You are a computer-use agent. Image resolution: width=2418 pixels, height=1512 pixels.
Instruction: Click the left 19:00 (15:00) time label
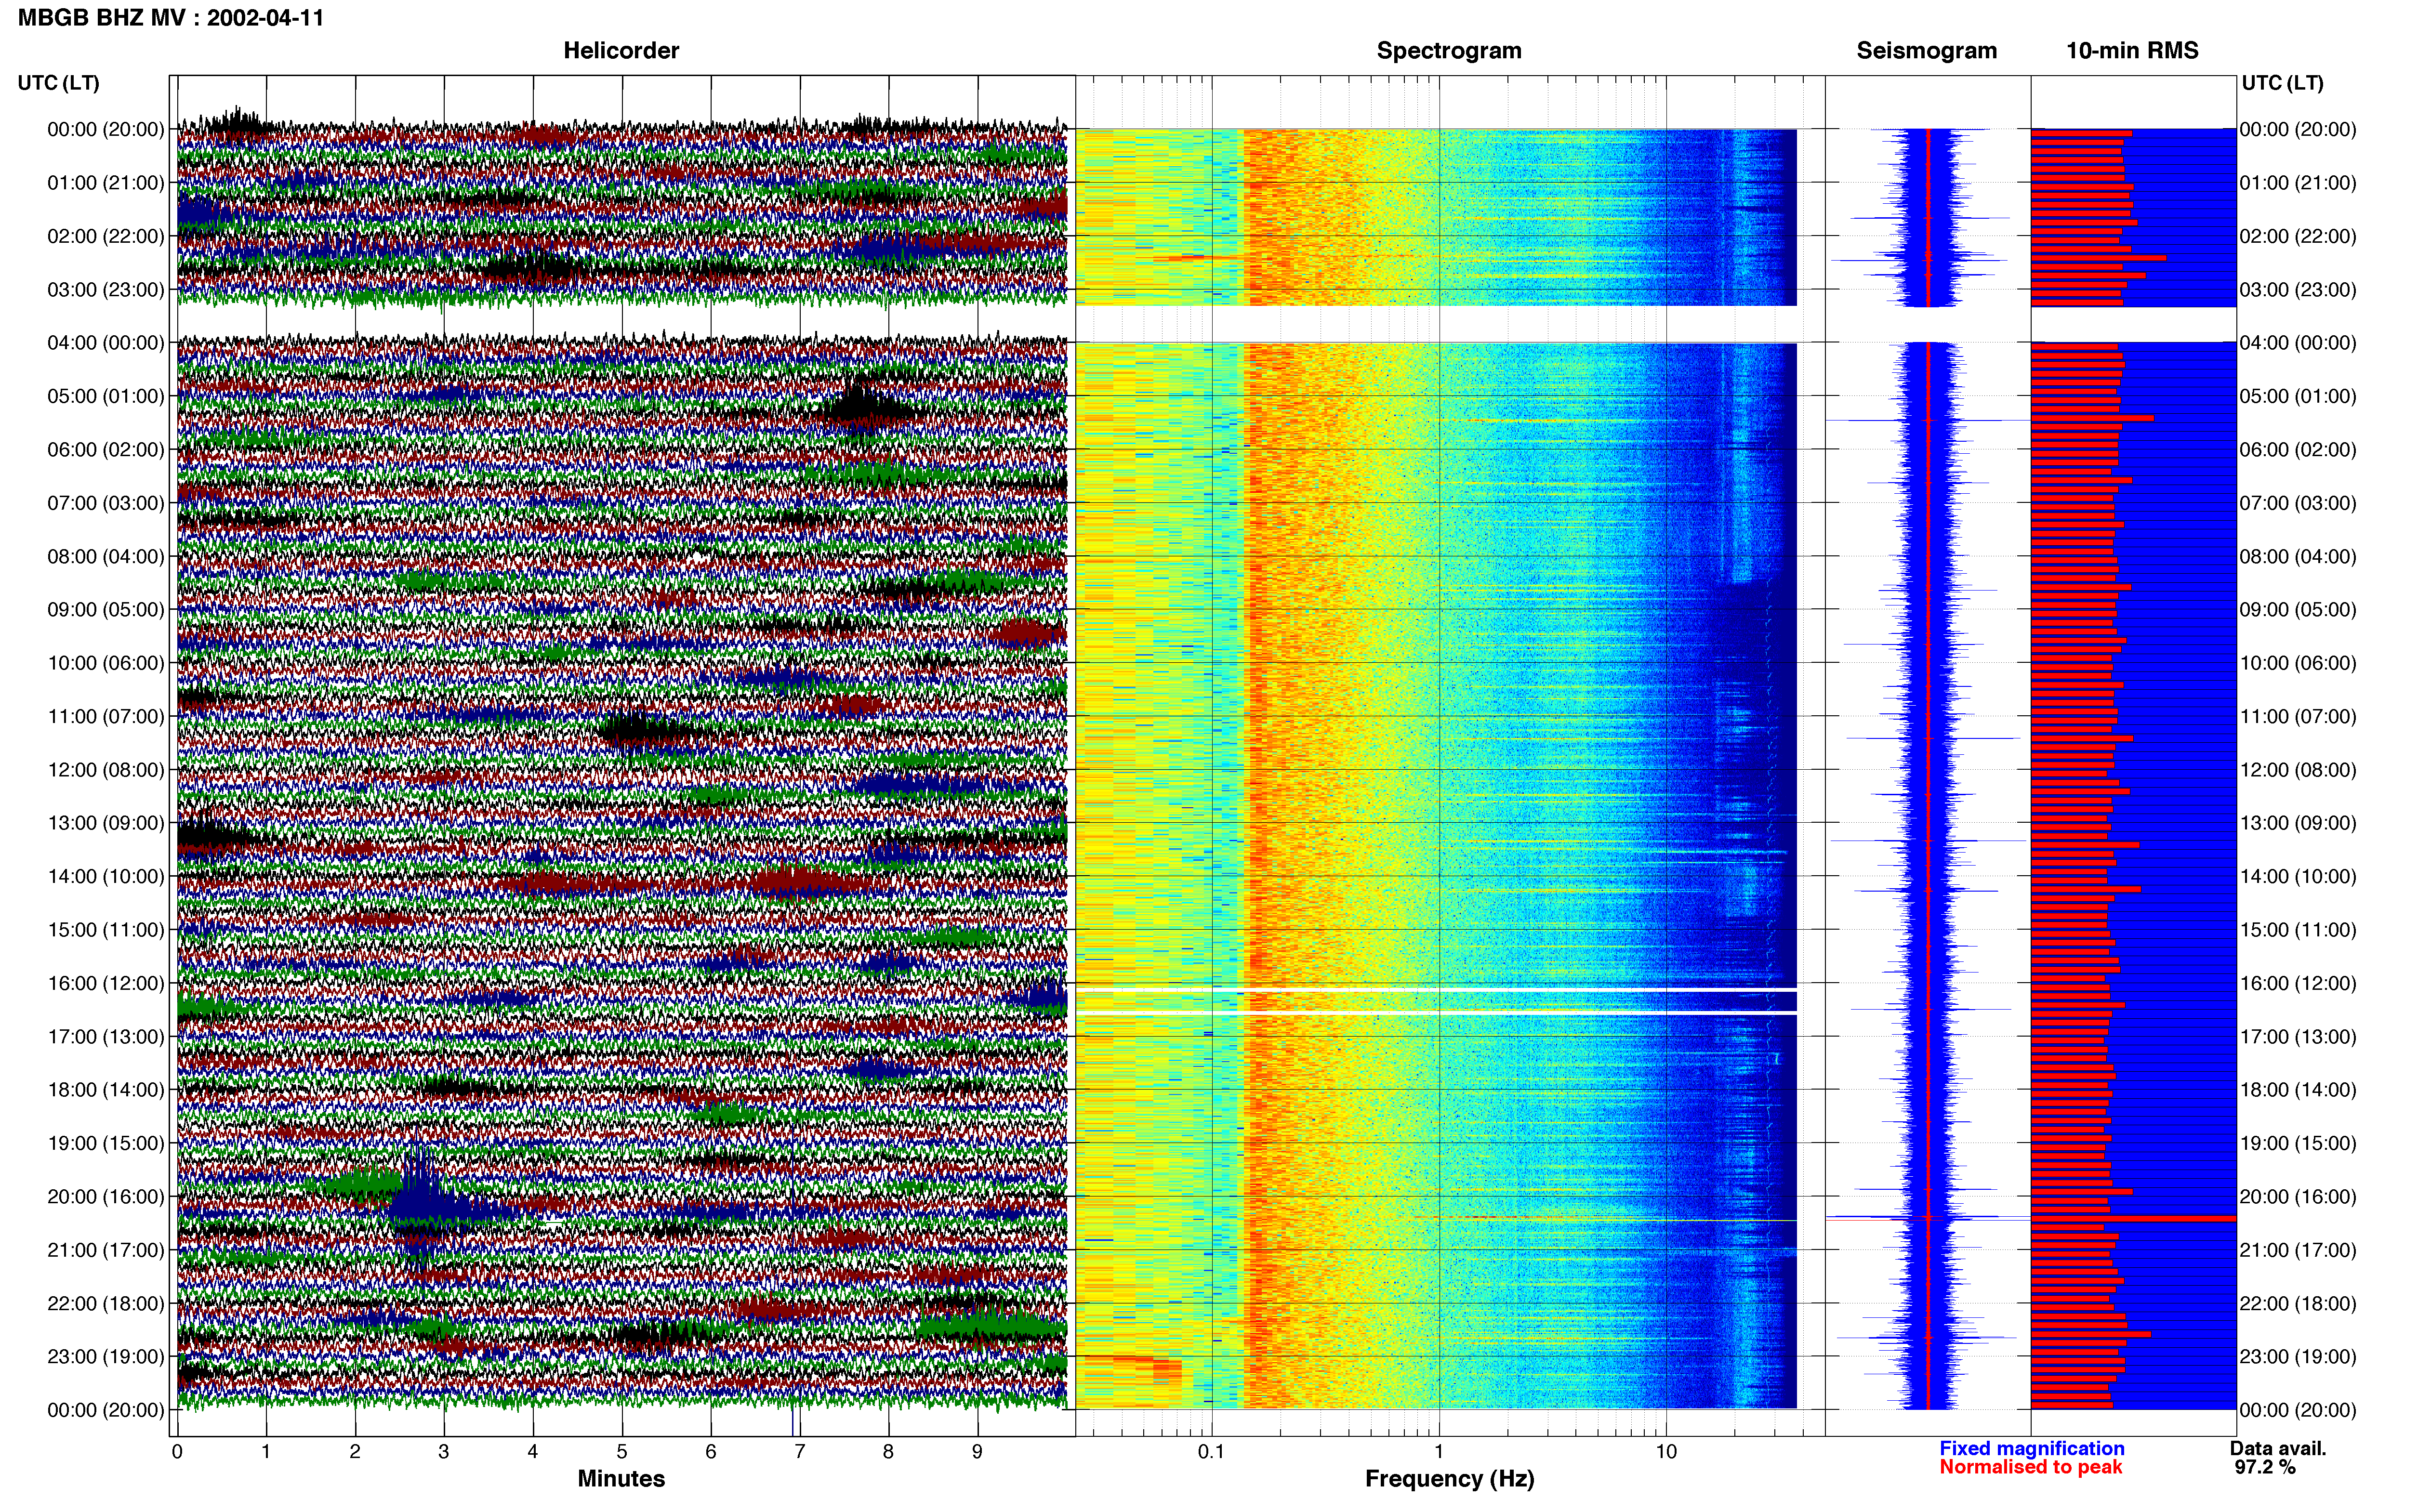106,1143
